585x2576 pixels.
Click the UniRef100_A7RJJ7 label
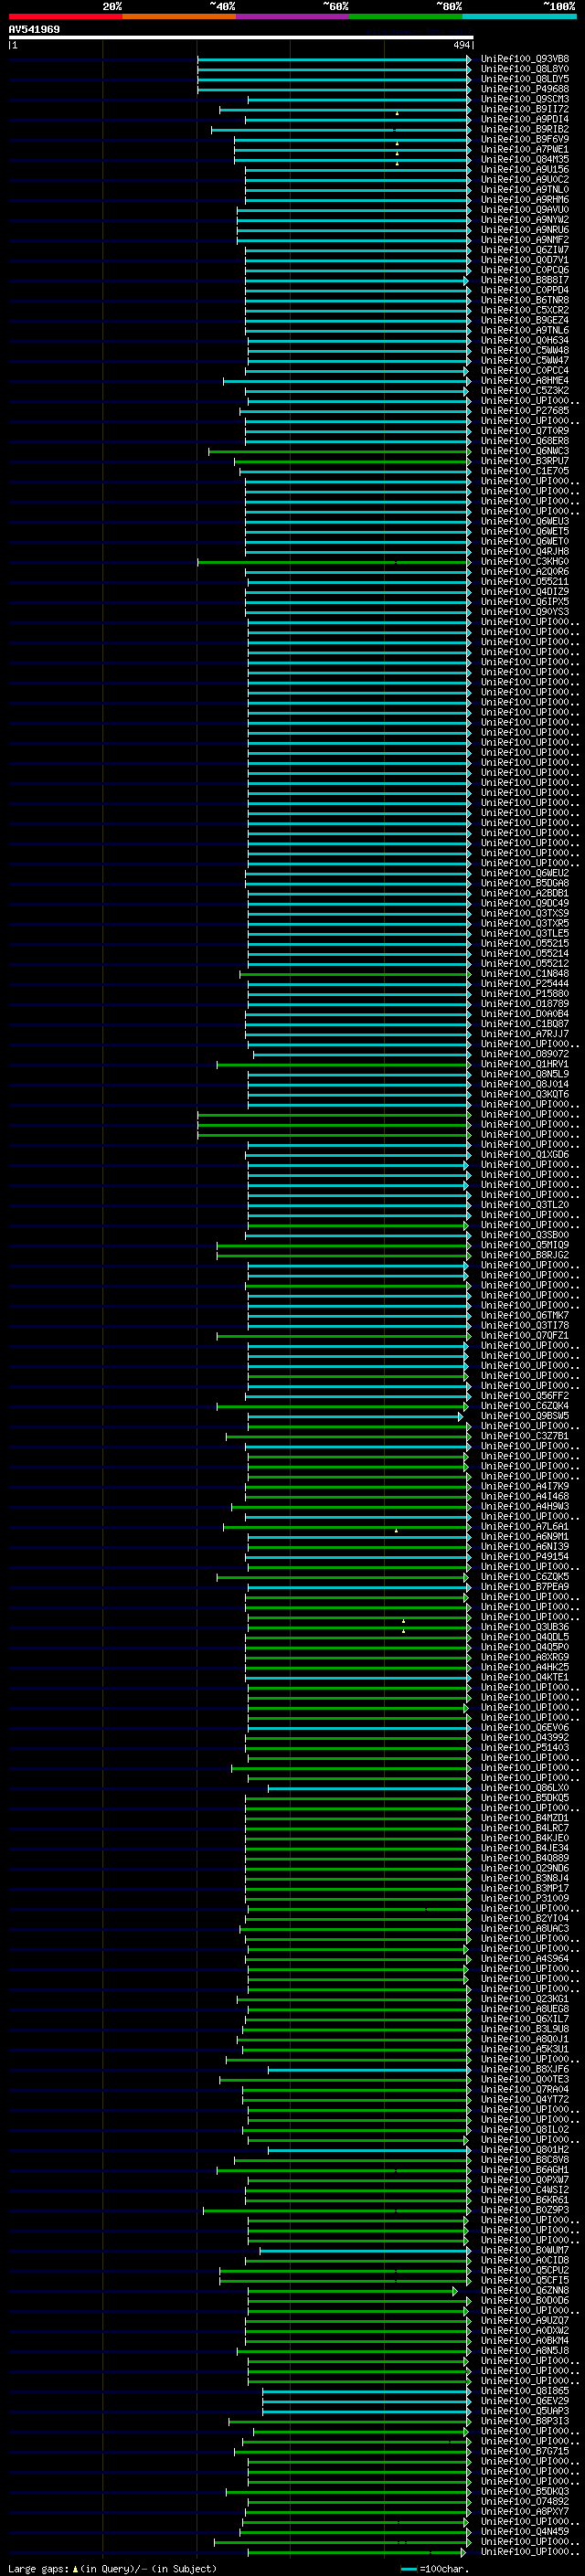pyautogui.click(x=525, y=1034)
